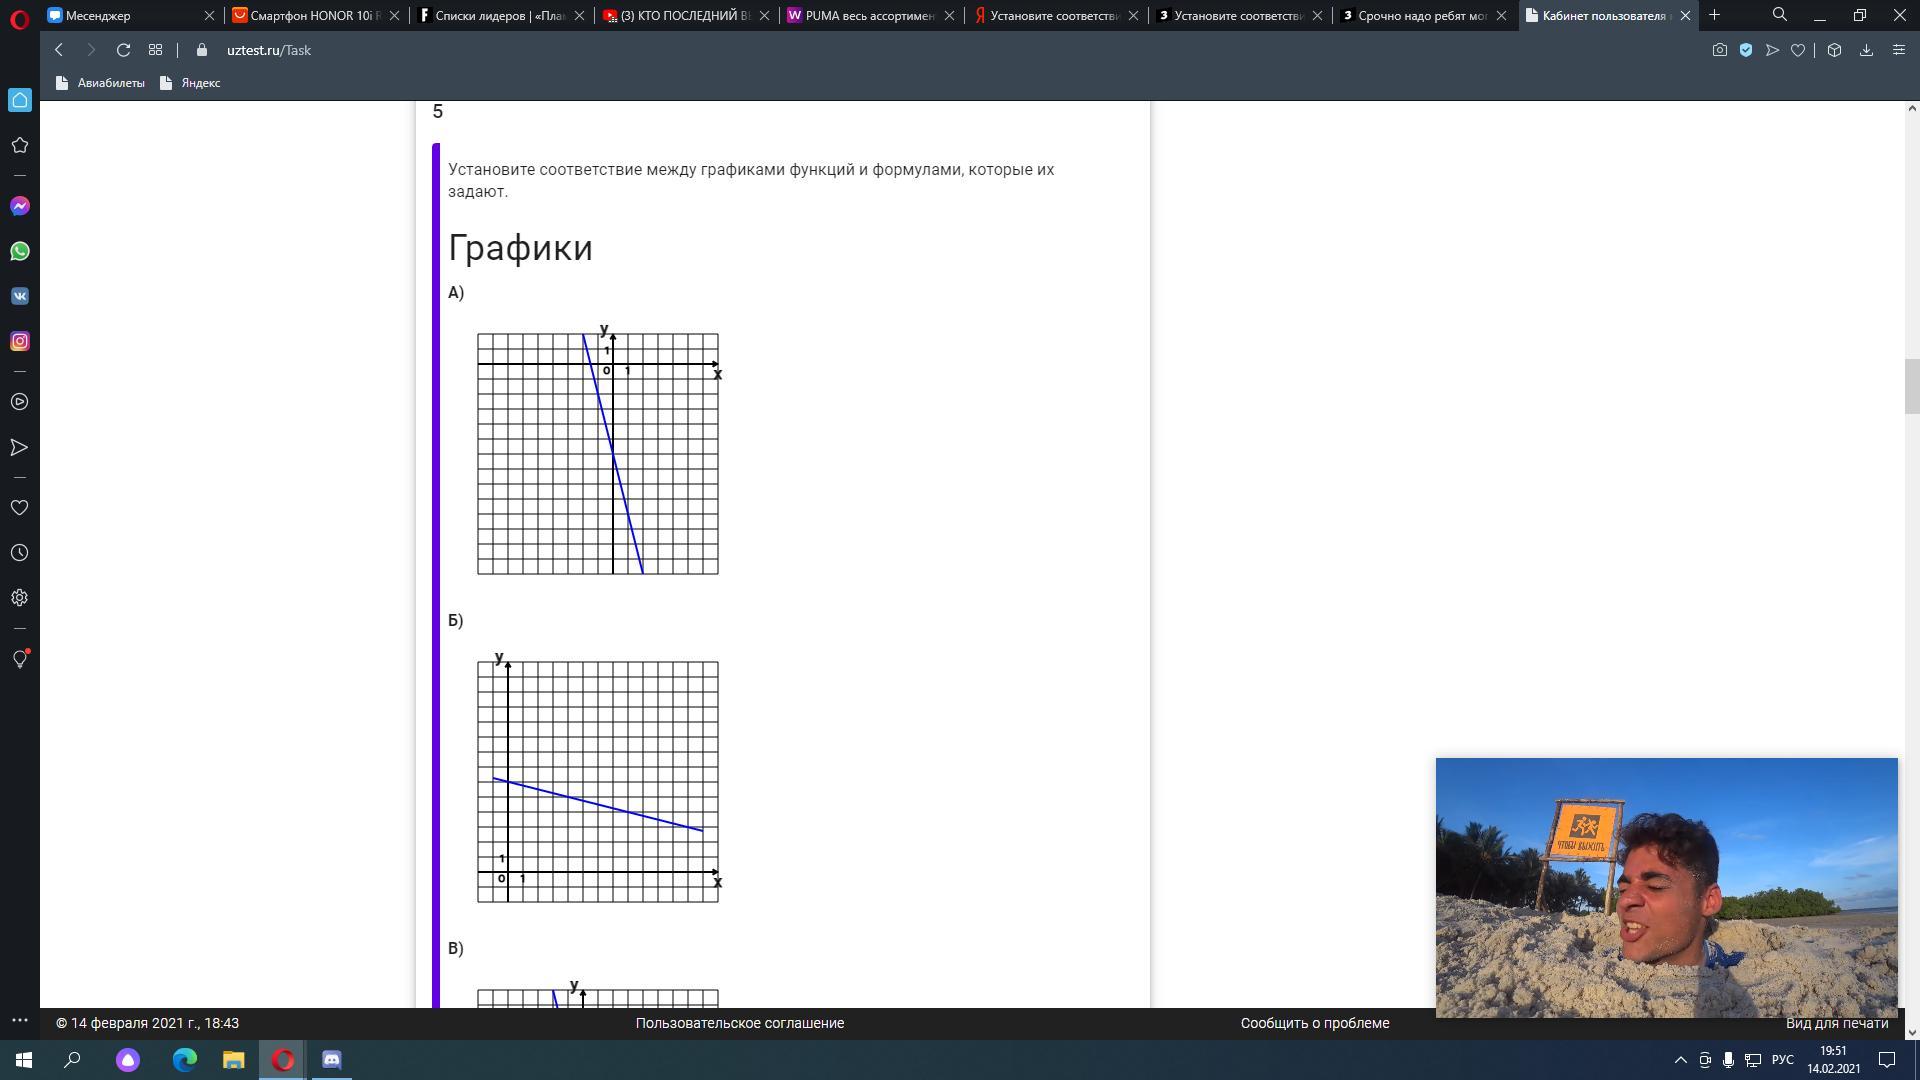Viewport: 1920px width, 1080px height.
Task: Open sidebar three-dots setup menu
Action: 19,1020
